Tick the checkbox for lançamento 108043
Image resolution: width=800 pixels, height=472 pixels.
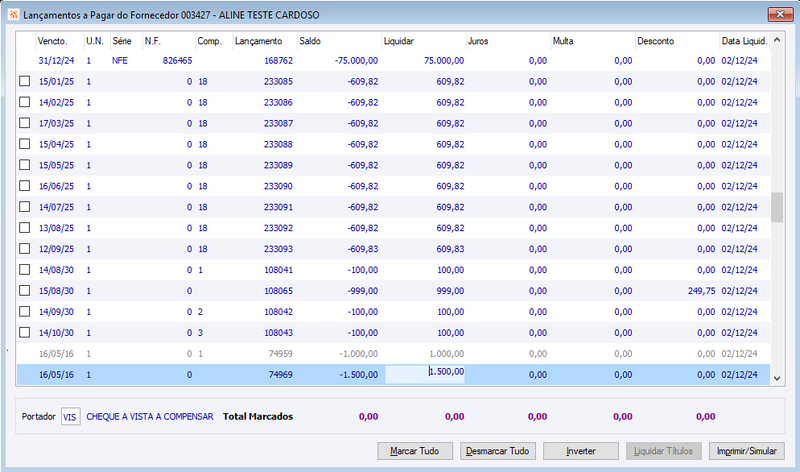(x=24, y=332)
